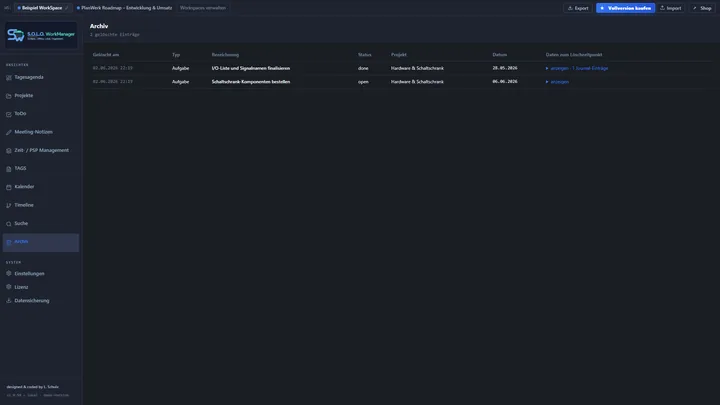Open the Shop link button
Screen dimensions: 720x405
(703, 8)
